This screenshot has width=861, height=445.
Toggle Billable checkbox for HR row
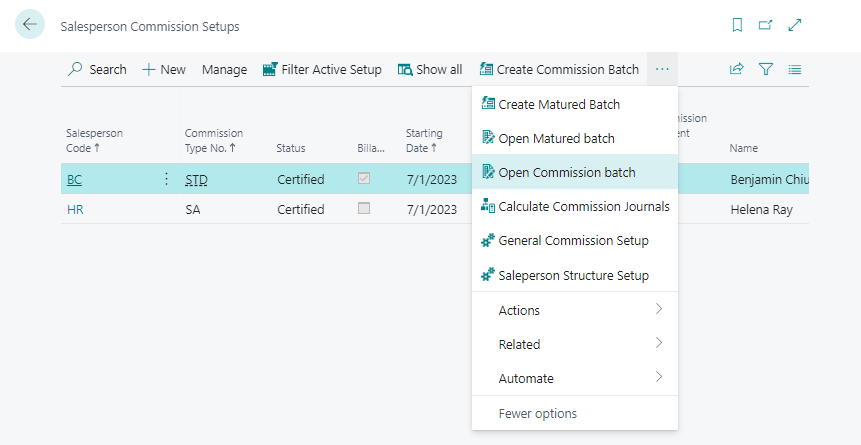364,209
